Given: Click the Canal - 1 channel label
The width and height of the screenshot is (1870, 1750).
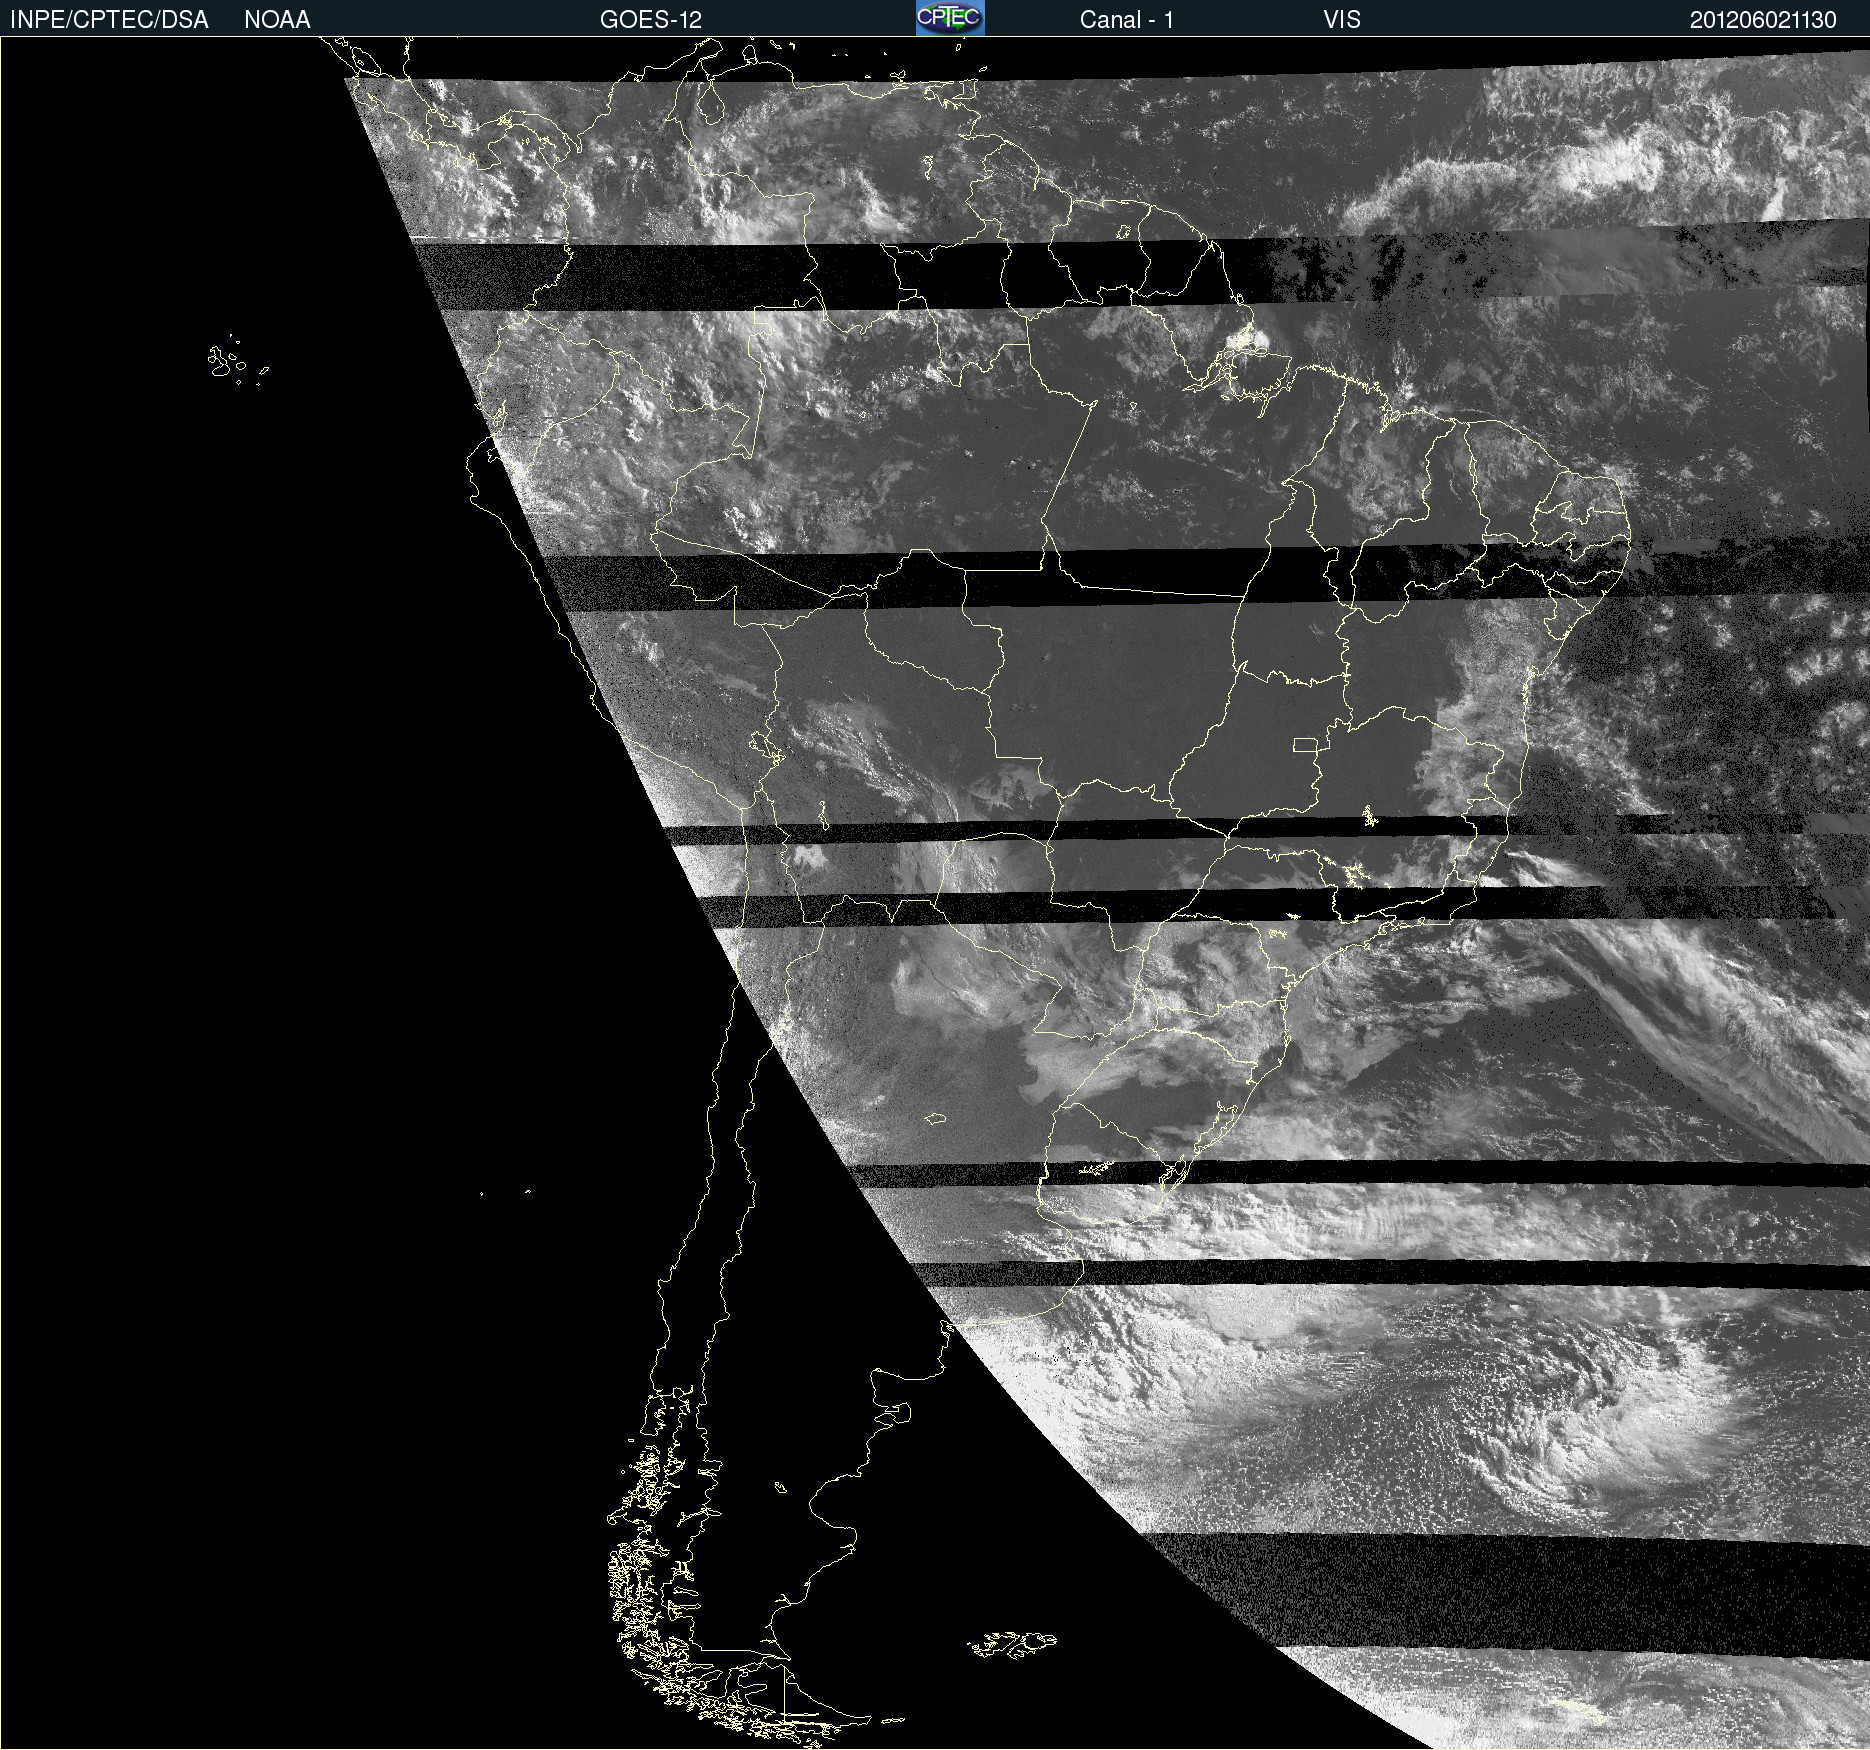Looking at the screenshot, I should click(x=1126, y=20).
